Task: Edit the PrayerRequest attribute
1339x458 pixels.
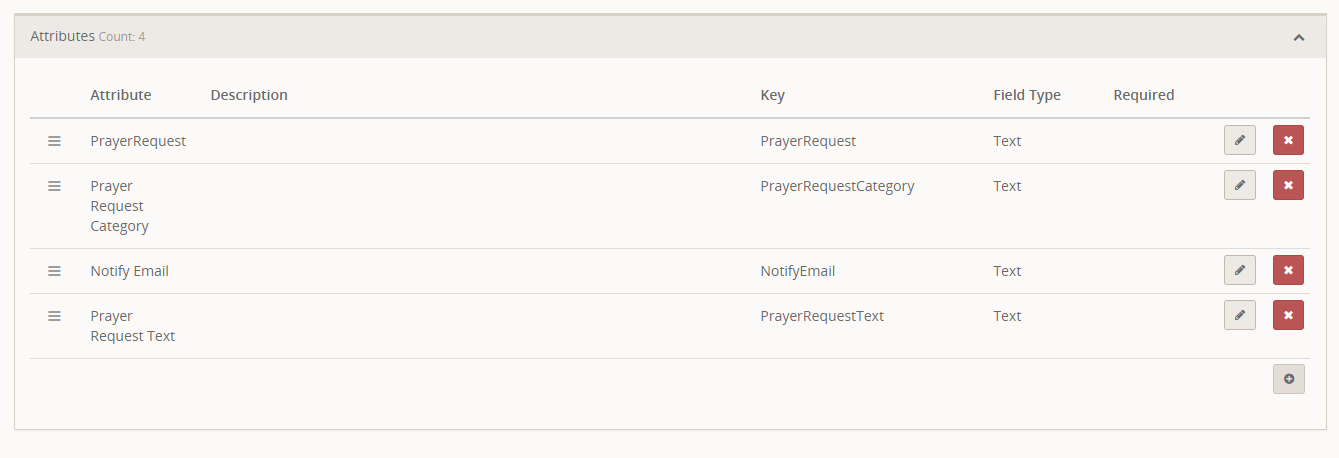Action: click(x=1239, y=140)
